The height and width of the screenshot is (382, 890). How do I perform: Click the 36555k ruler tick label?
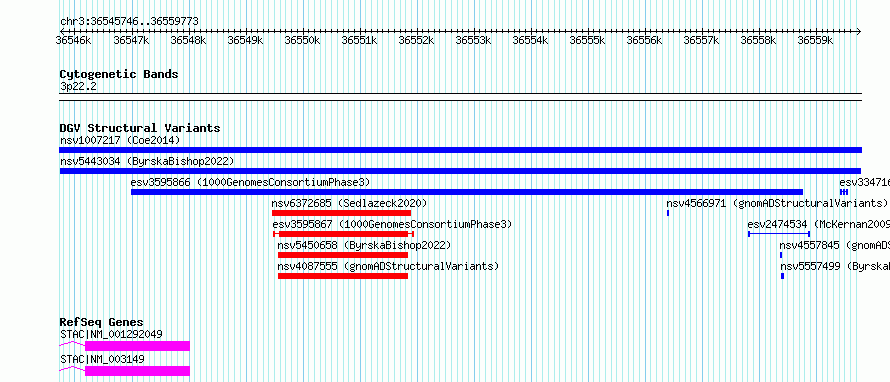[x=587, y=40]
